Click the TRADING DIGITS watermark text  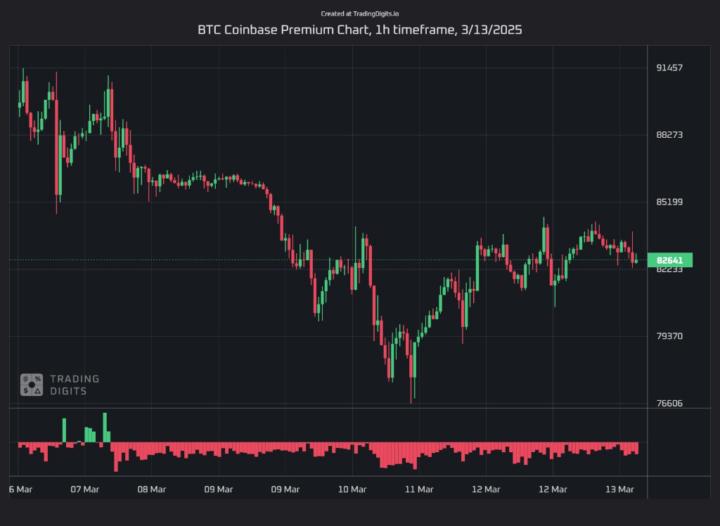(x=74, y=385)
